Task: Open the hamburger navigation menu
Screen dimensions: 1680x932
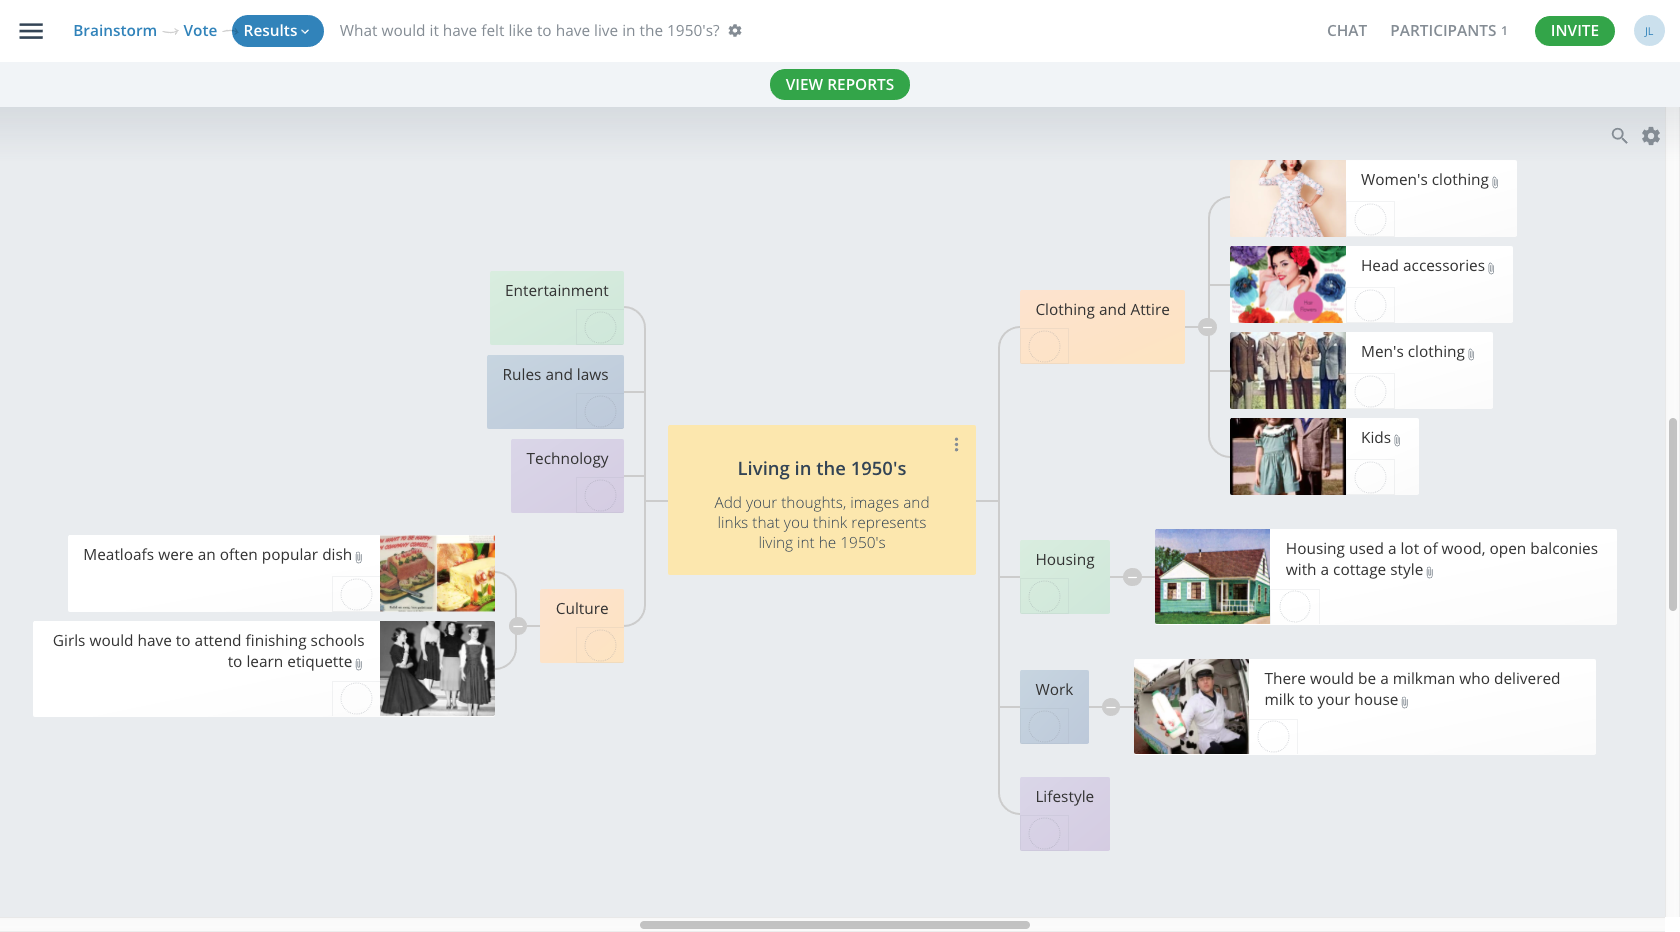Action: [x=31, y=31]
